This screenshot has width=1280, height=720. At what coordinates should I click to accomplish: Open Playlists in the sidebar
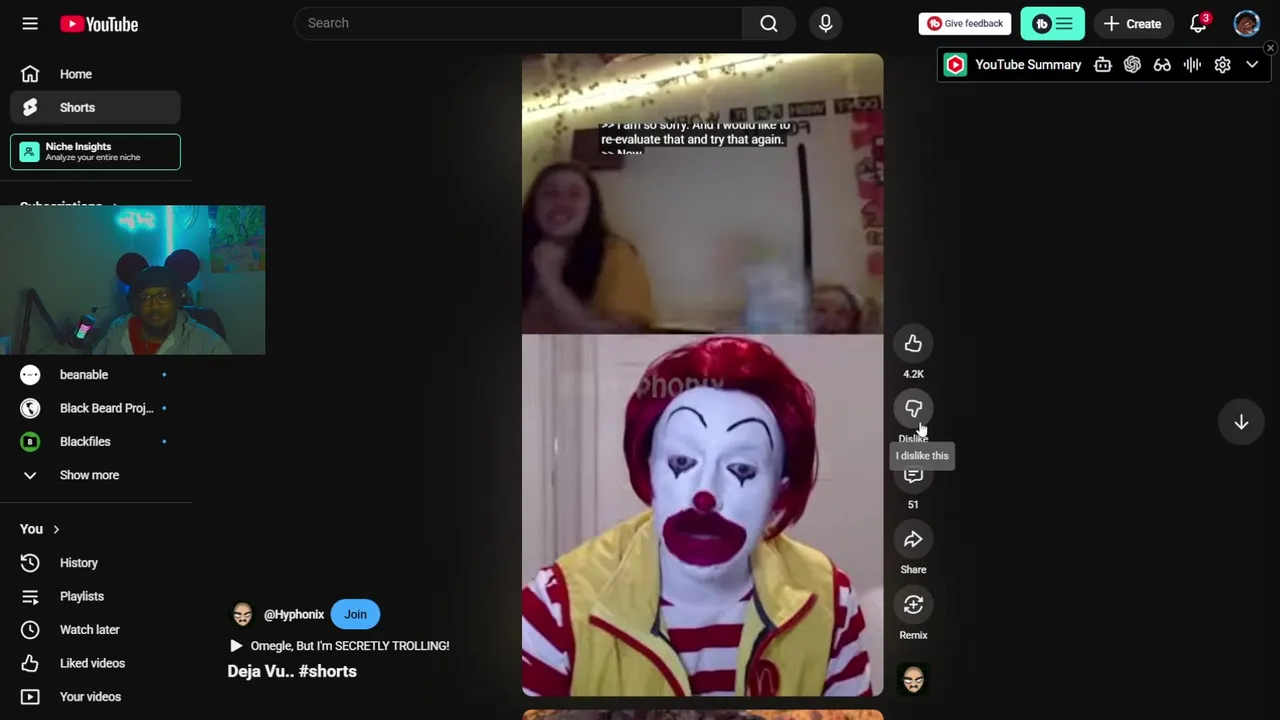[x=96, y=597]
